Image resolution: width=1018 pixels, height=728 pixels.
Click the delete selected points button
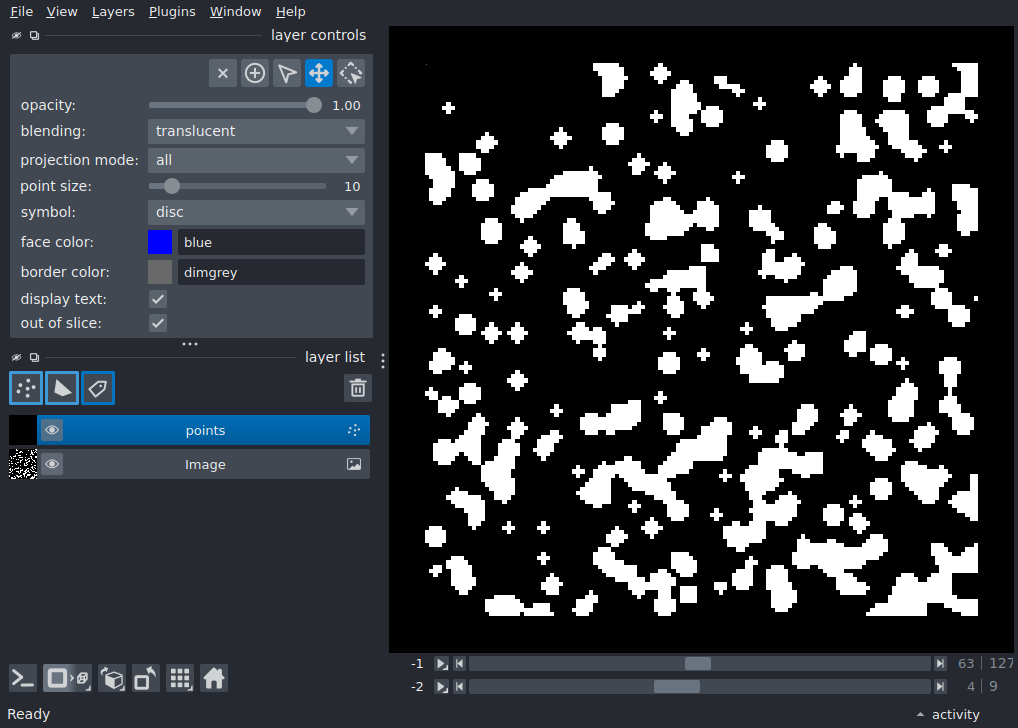tap(223, 73)
